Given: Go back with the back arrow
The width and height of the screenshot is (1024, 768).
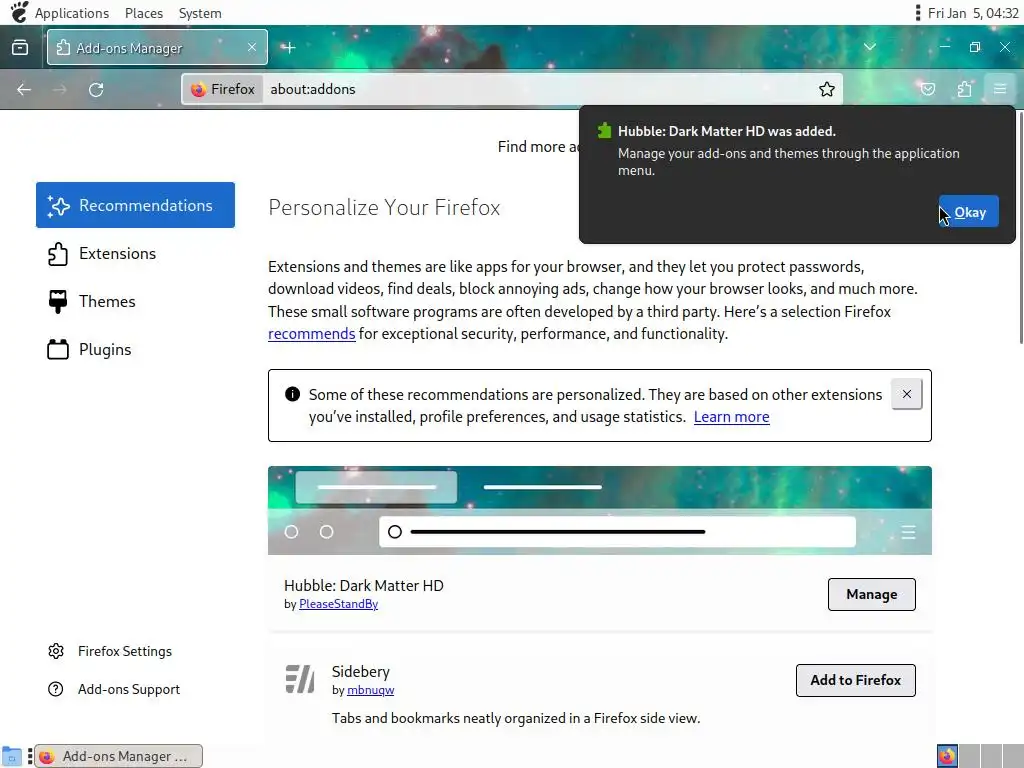Looking at the screenshot, I should click(x=24, y=89).
